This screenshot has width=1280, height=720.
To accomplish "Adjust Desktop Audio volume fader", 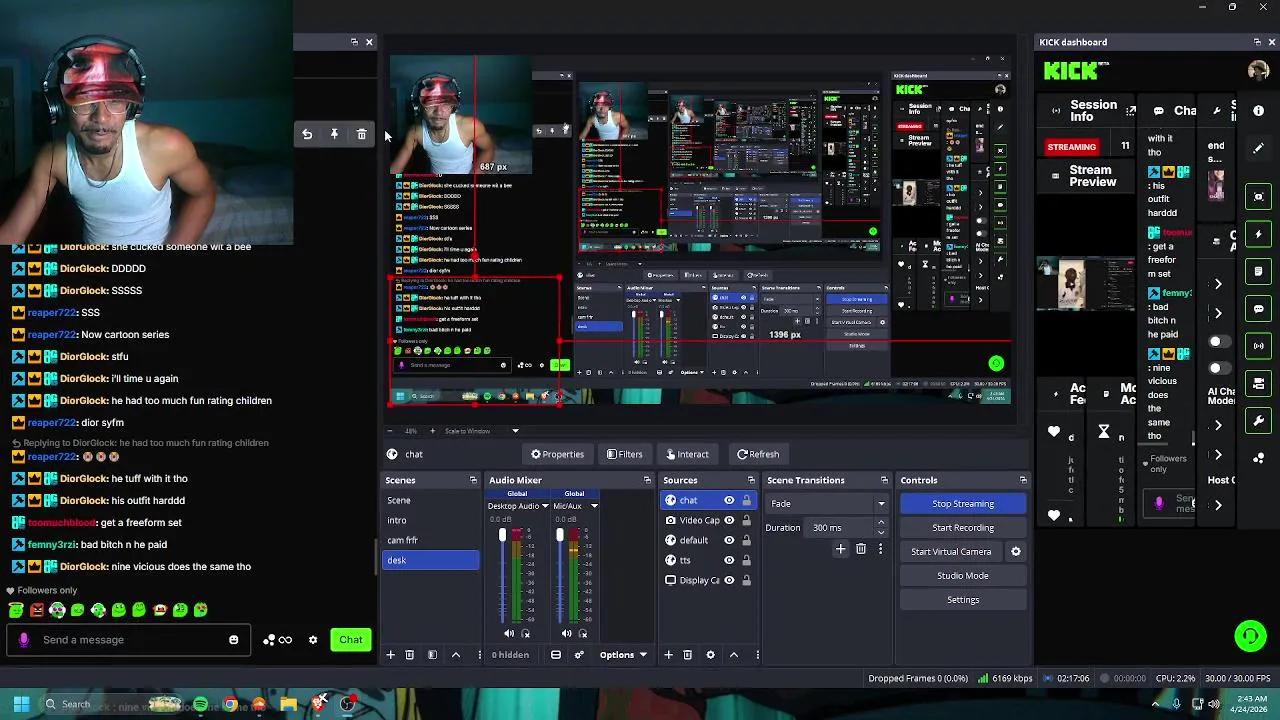I will pyautogui.click(x=502, y=537).
